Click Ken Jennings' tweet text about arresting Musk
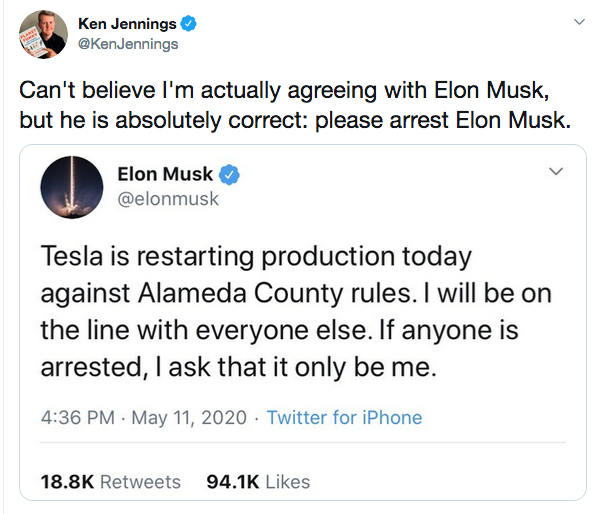Viewport: 602px width, 514px height. [x=295, y=105]
